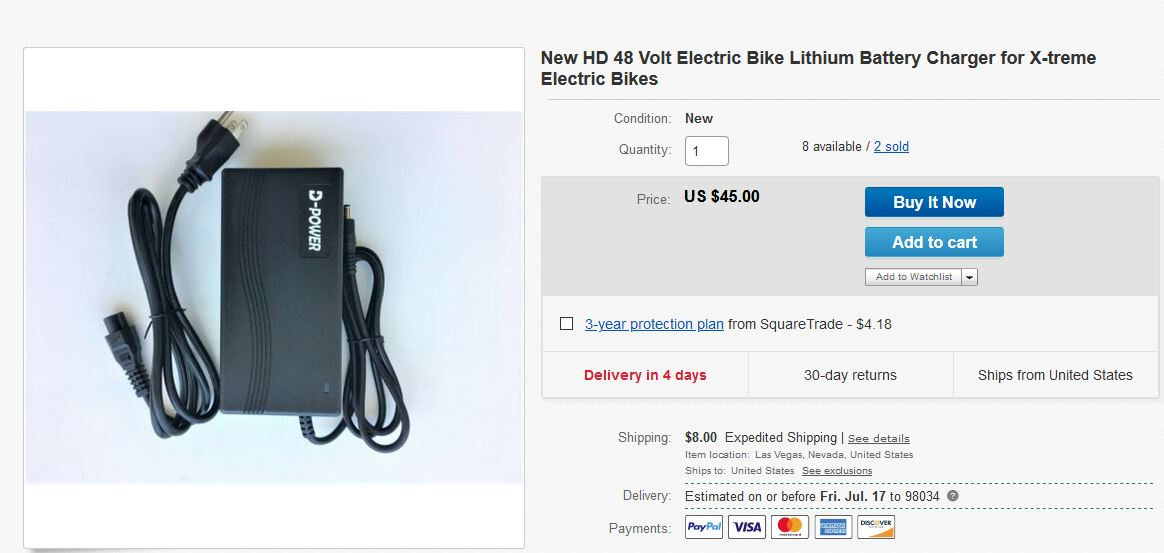
Task: Click the Ships from United States section
Action: (x=1055, y=376)
